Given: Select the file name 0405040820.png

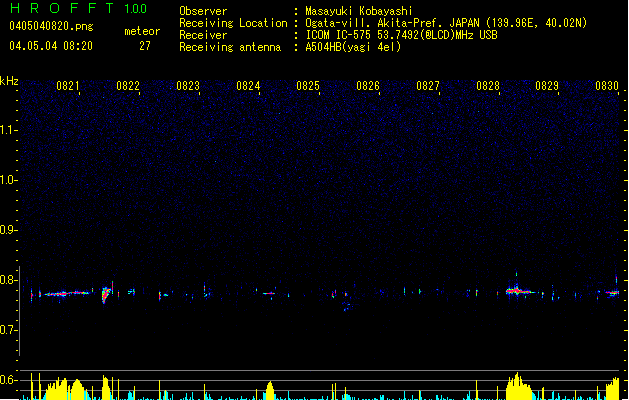Looking at the screenshot, I should [x=51, y=26].
